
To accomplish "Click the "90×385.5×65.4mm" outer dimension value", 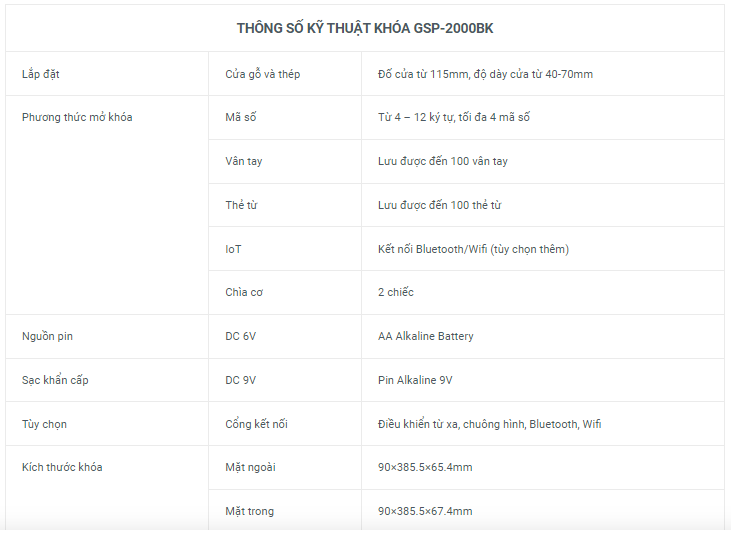I will pos(425,467).
